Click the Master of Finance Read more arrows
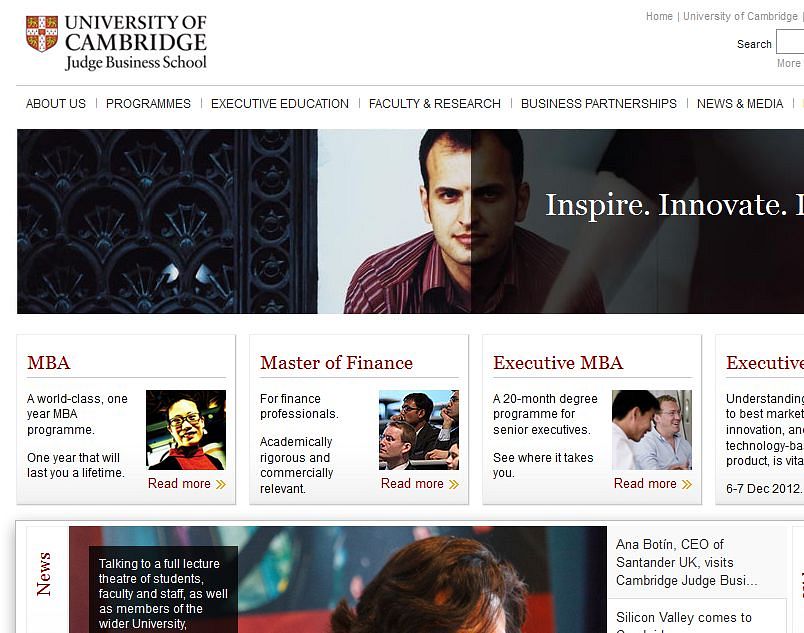Image resolution: width=804 pixels, height=633 pixels. point(453,484)
